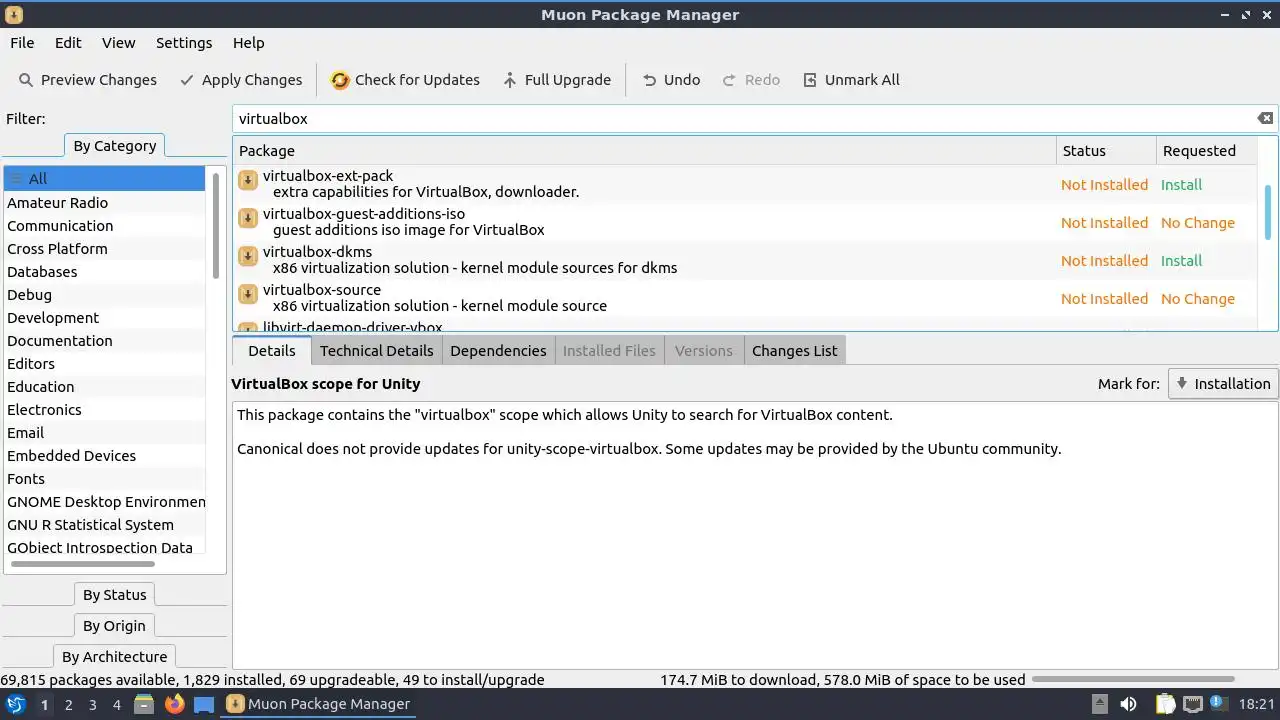1280x720 pixels.
Task: Click the network tray icon
Action: [x=1193, y=704]
